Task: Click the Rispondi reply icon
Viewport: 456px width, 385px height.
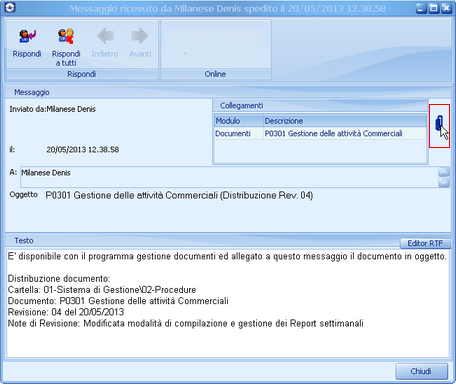Action: pyautogui.click(x=27, y=36)
